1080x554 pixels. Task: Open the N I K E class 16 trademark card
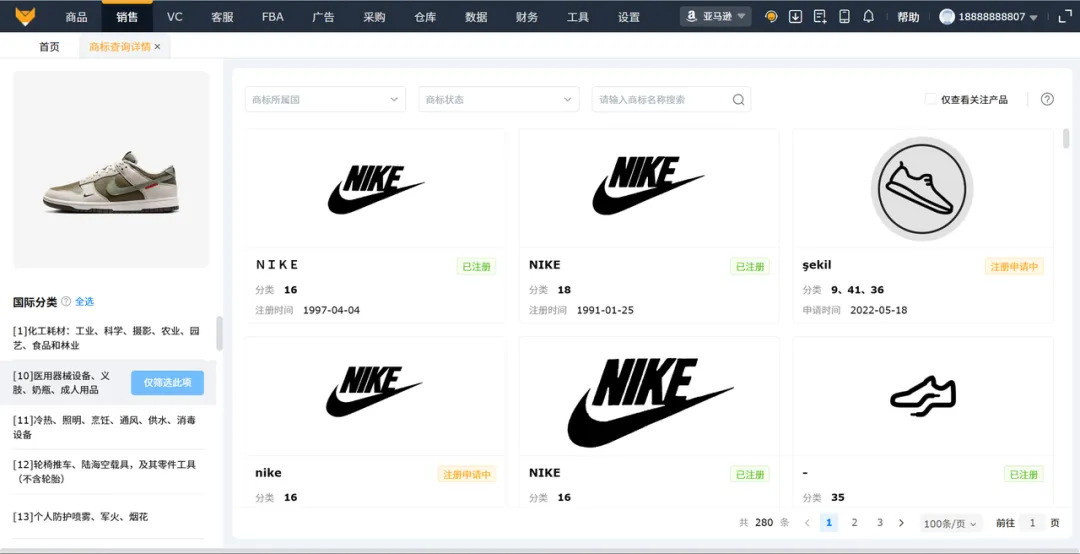(x=375, y=225)
